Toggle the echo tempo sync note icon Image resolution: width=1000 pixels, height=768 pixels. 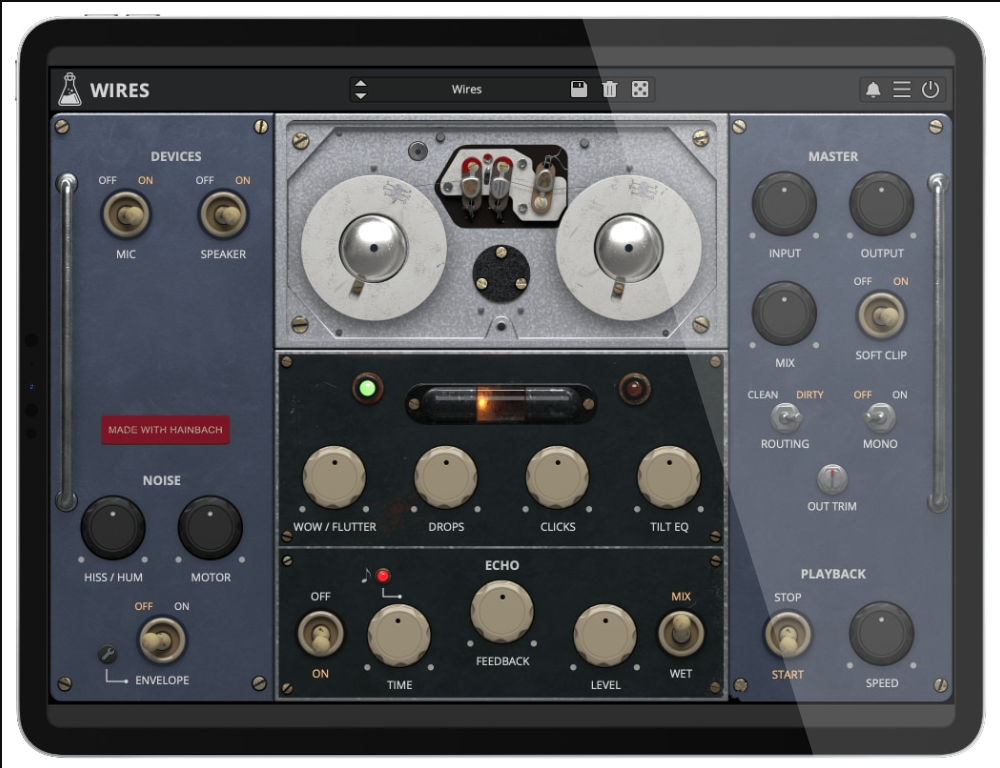click(366, 575)
